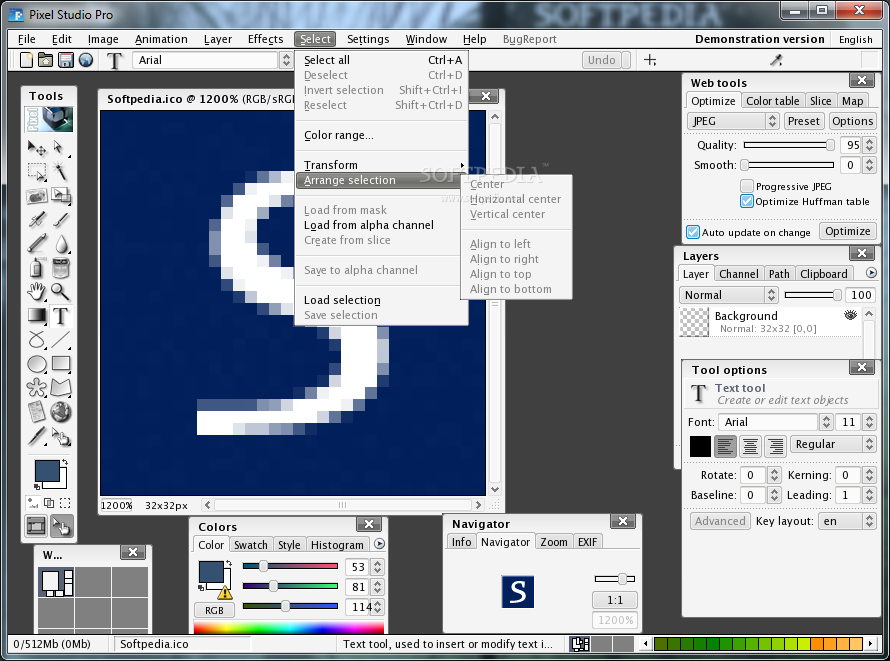Open the Normal blend mode dropdown
The width and height of the screenshot is (890, 661).
[728, 295]
